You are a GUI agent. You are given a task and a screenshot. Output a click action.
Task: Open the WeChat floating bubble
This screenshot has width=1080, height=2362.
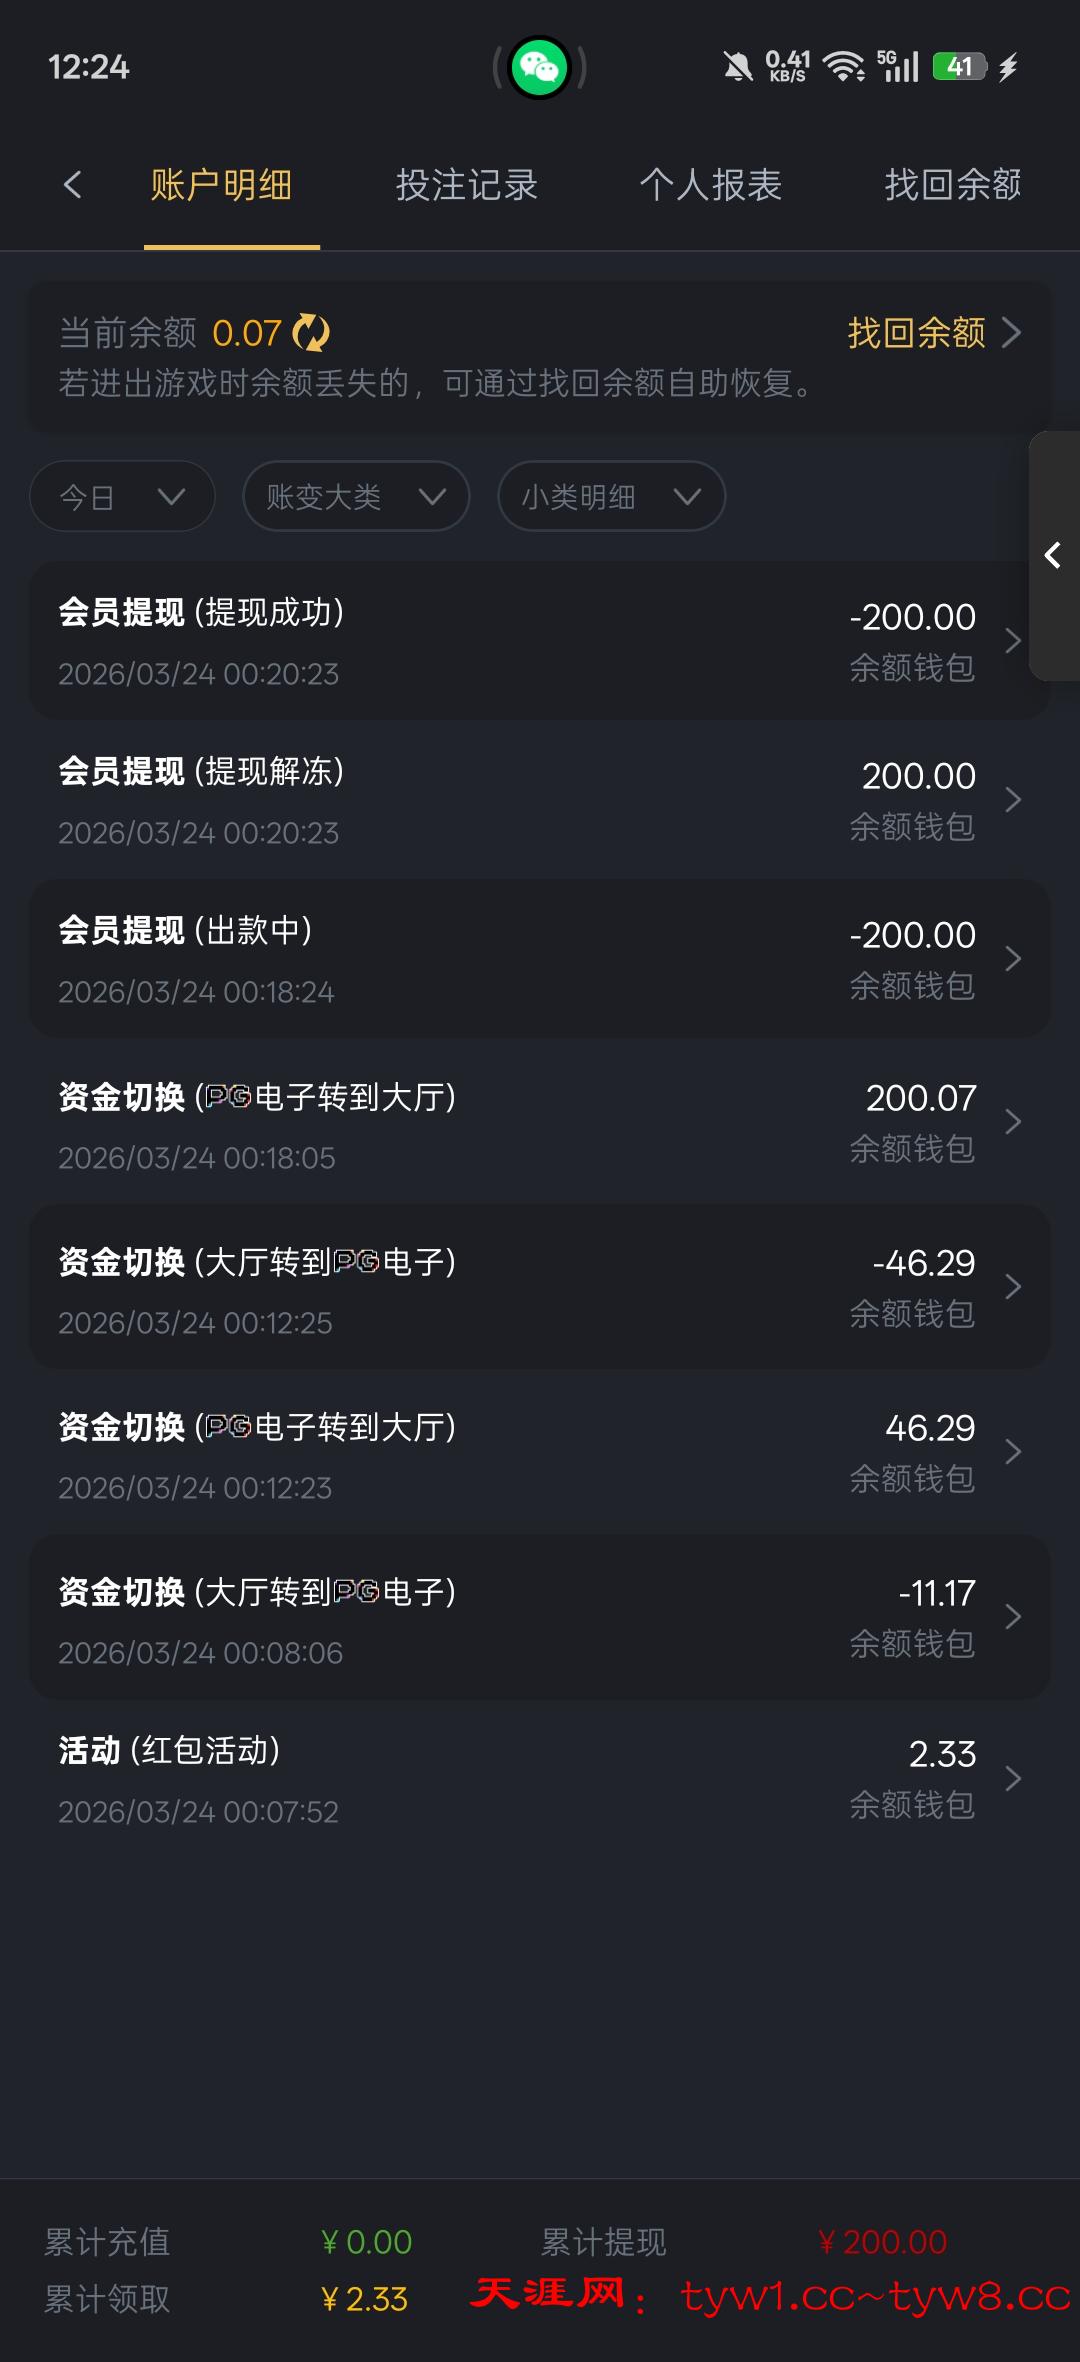pyautogui.click(x=540, y=68)
